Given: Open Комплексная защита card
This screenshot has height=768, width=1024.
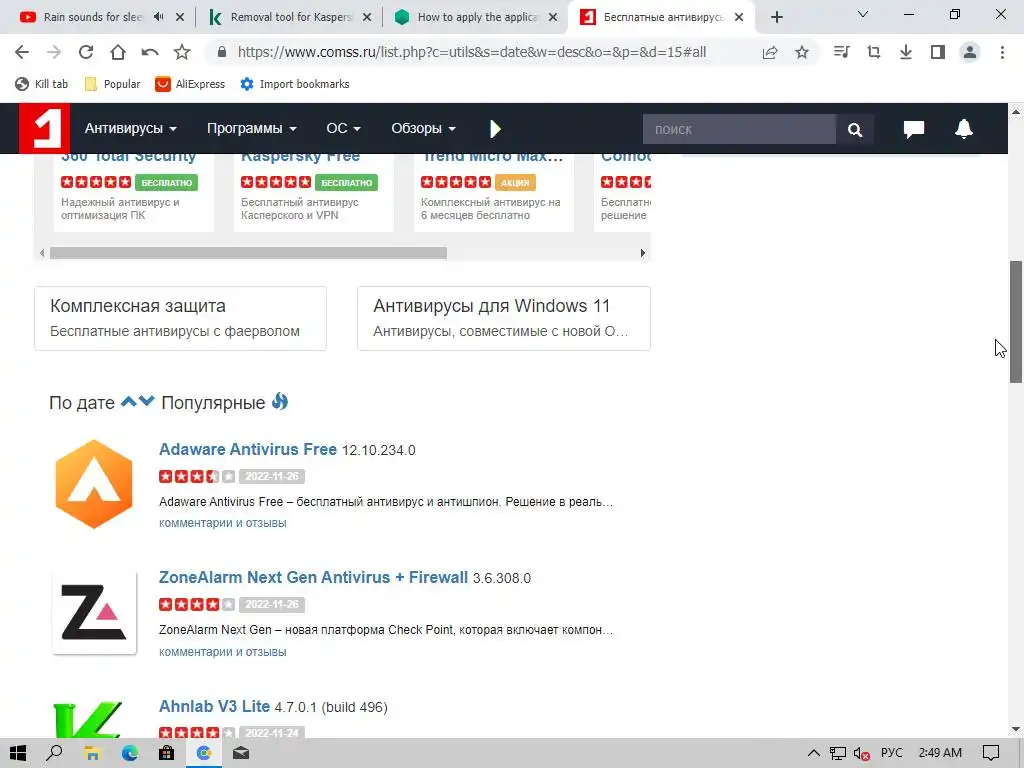Looking at the screenshot, I should (180, 319).
